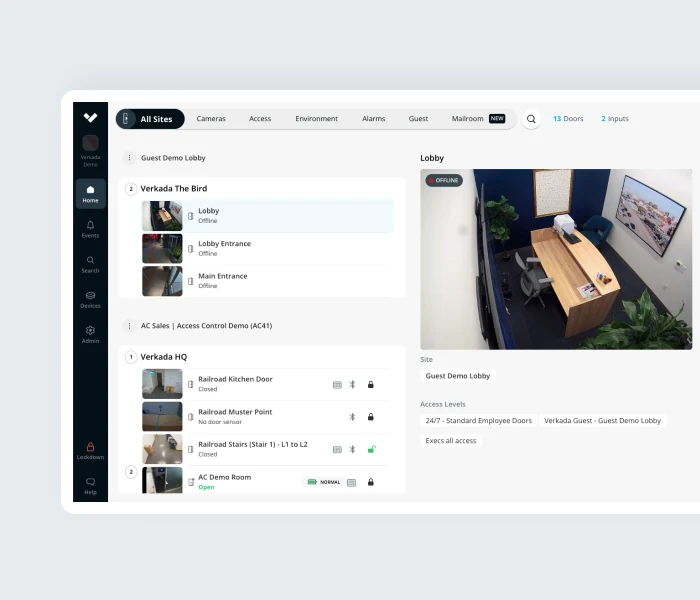Click the 13 Doors link

click(568, 119)
